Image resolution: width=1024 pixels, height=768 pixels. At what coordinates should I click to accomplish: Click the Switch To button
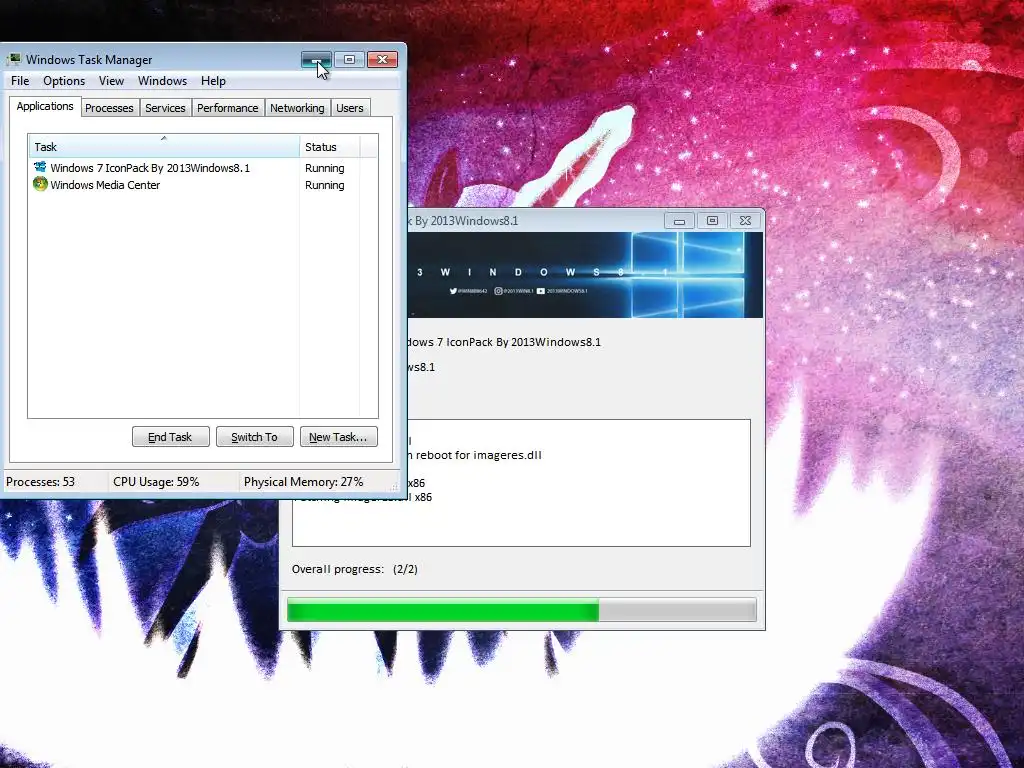click(x=254, y=437)
